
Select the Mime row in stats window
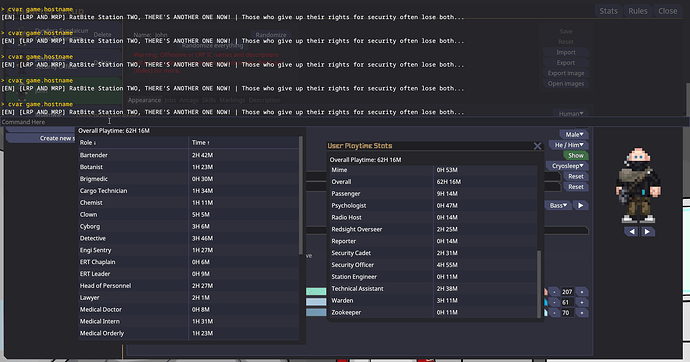(433, 170)
